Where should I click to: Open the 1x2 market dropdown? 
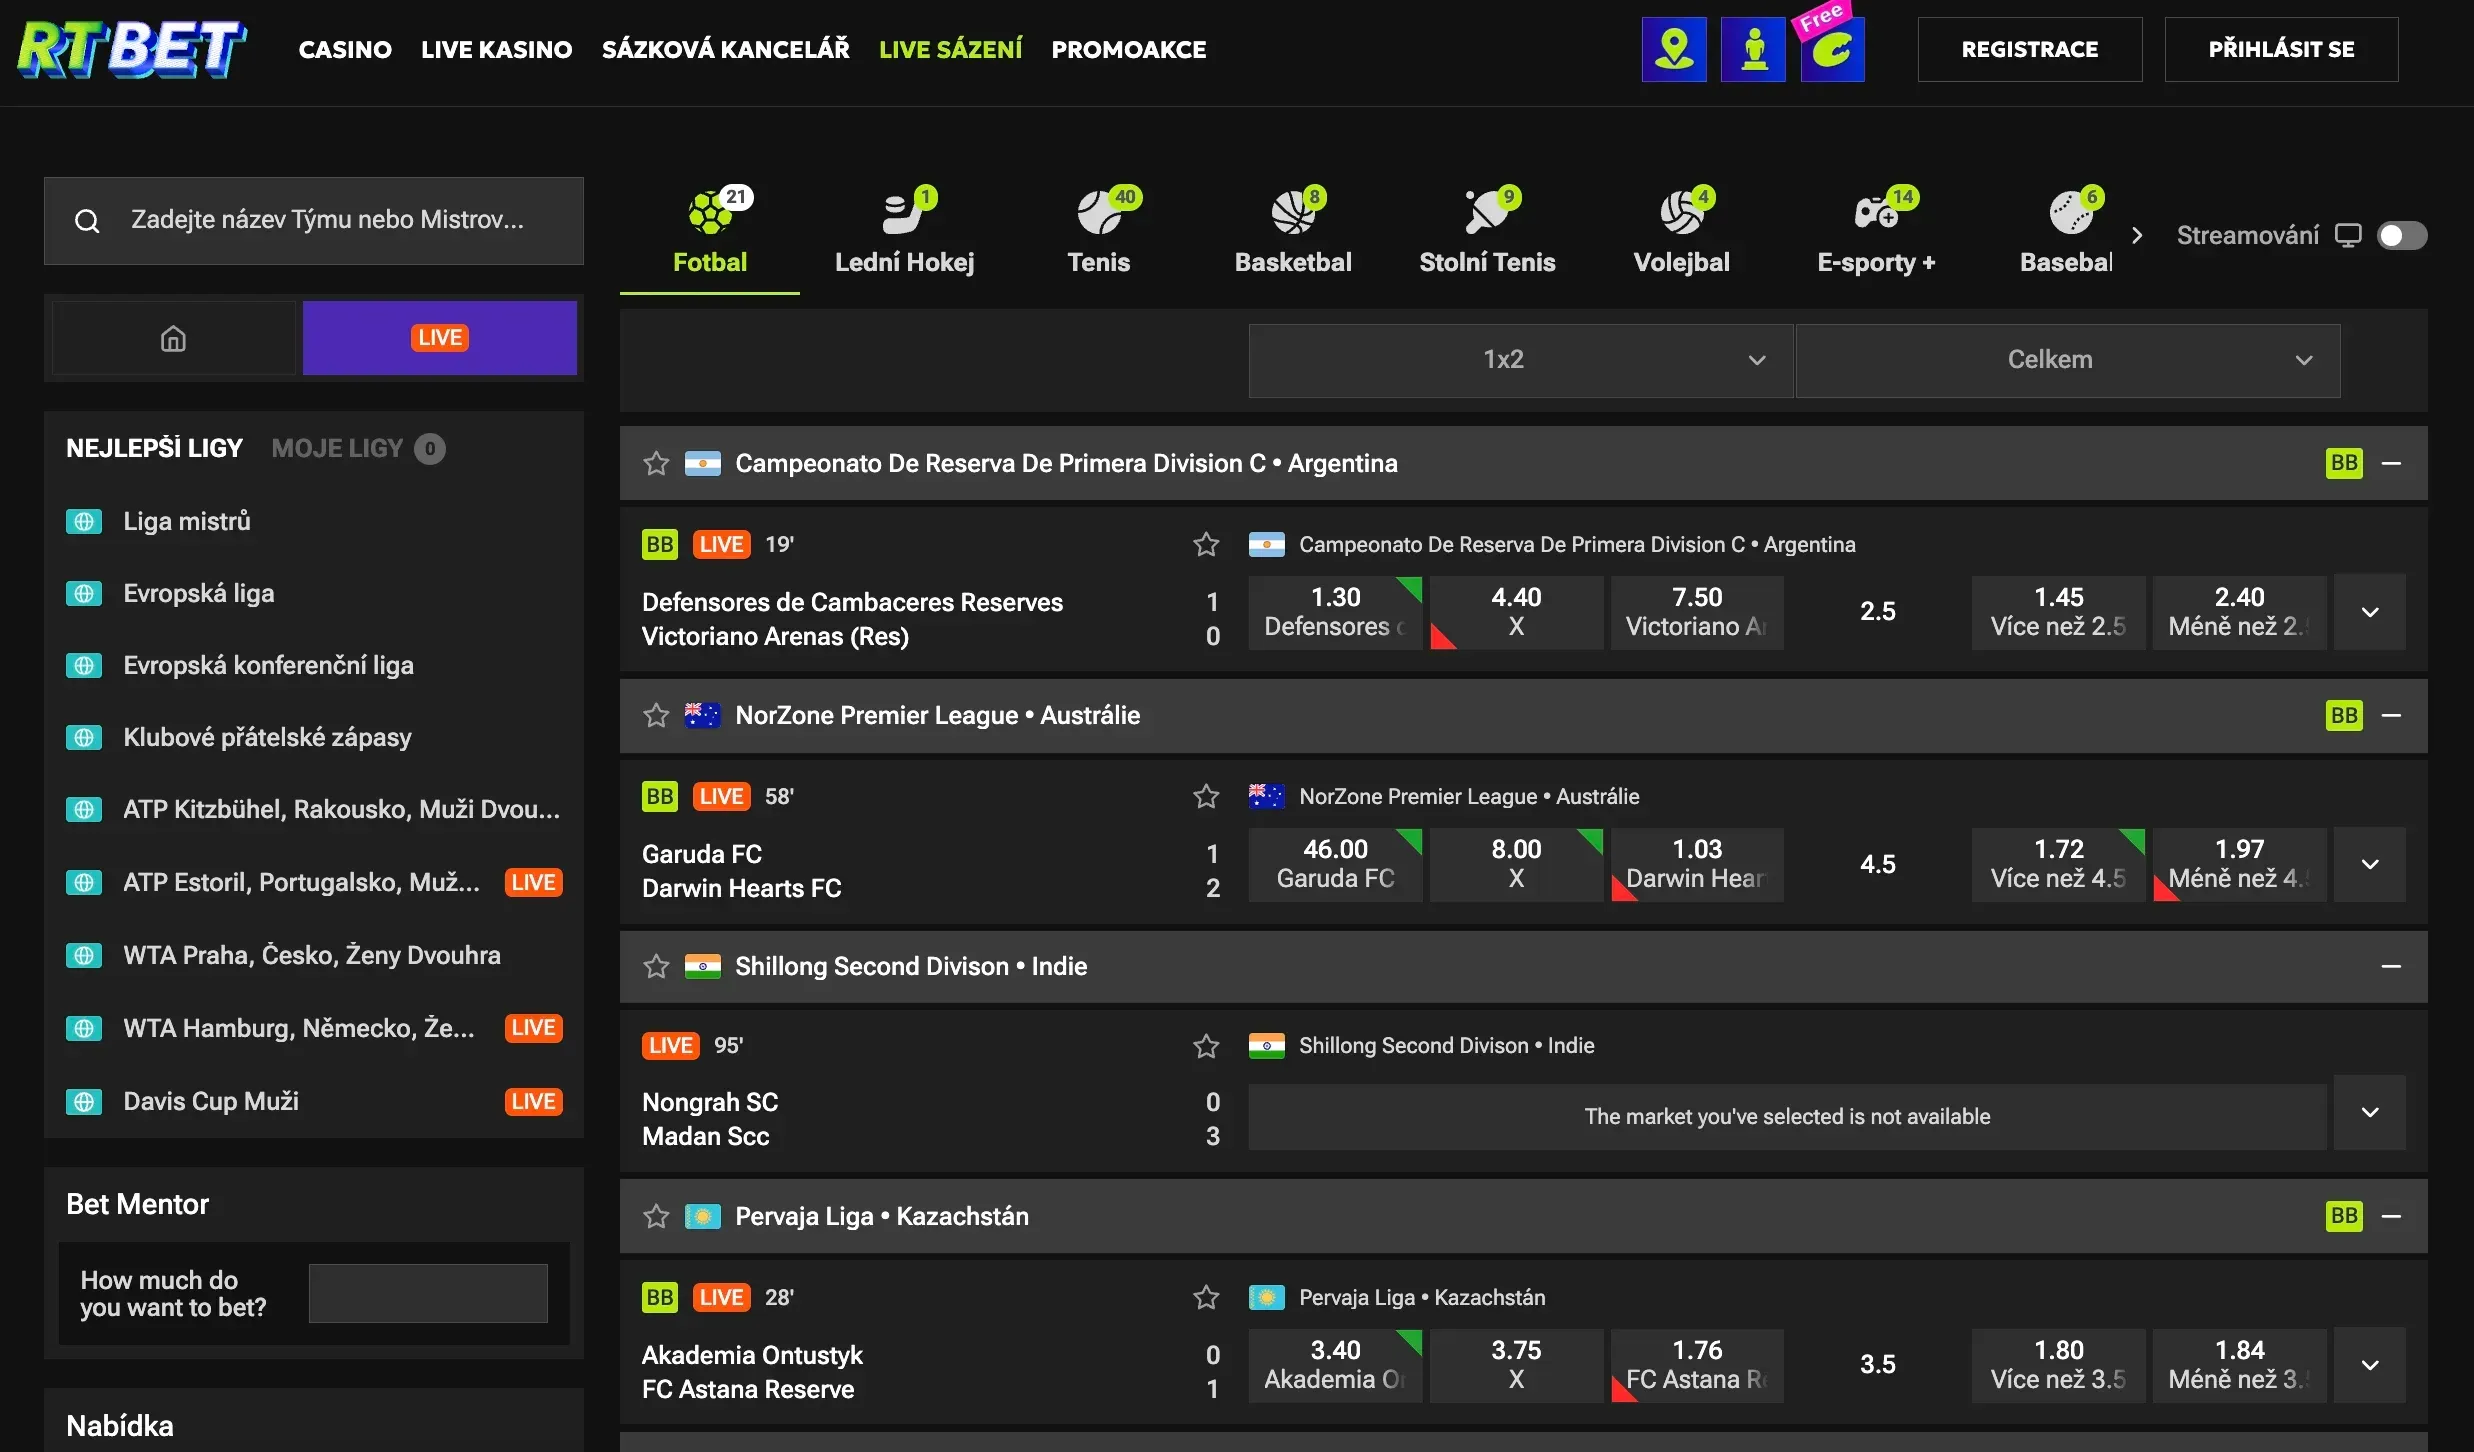1520,360
